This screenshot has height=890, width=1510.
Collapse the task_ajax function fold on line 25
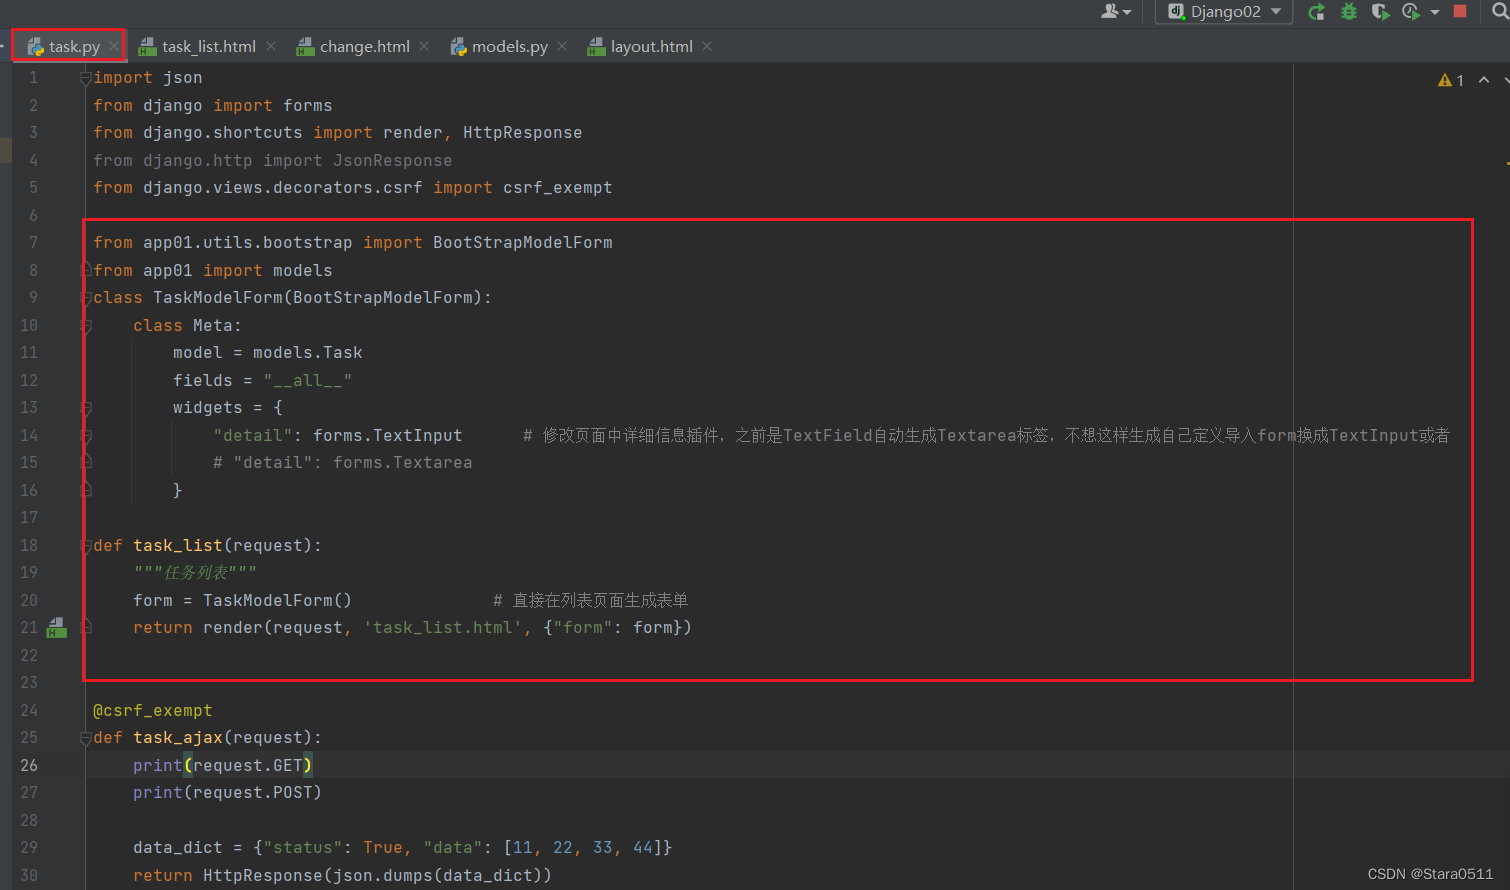(x=86, y=738)
